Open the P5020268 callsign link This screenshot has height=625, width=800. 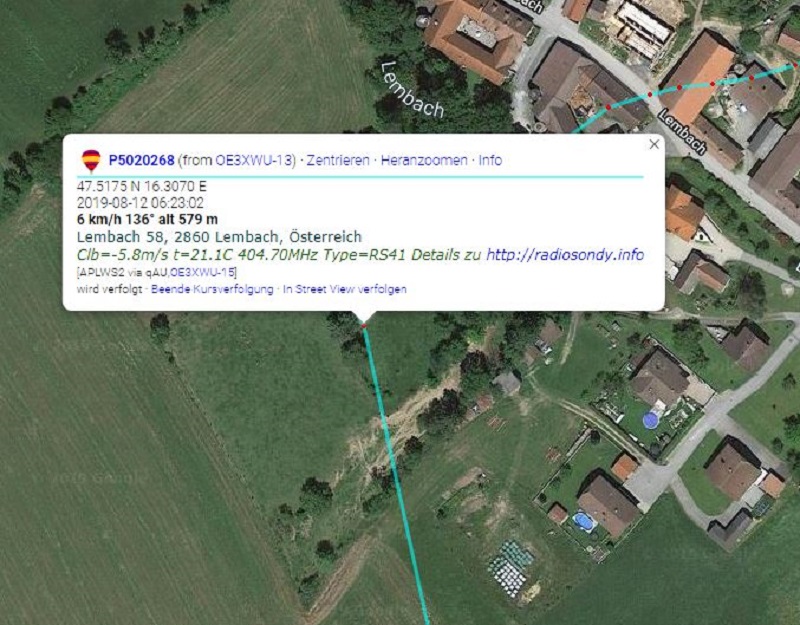click(141, 160)
